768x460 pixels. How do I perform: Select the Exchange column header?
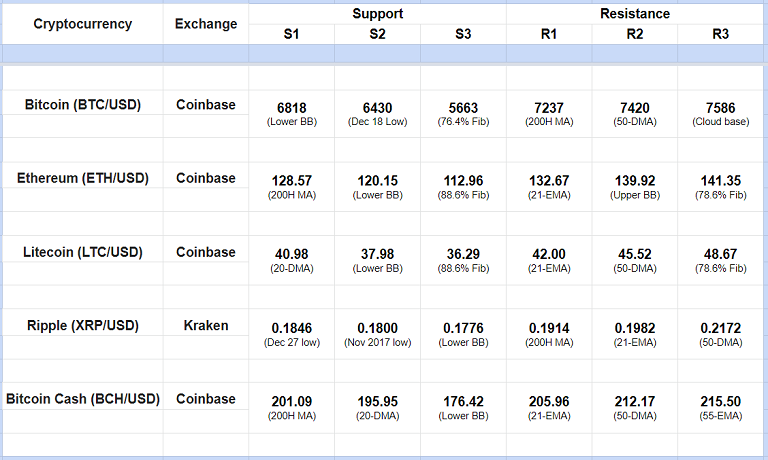[206, 24]
